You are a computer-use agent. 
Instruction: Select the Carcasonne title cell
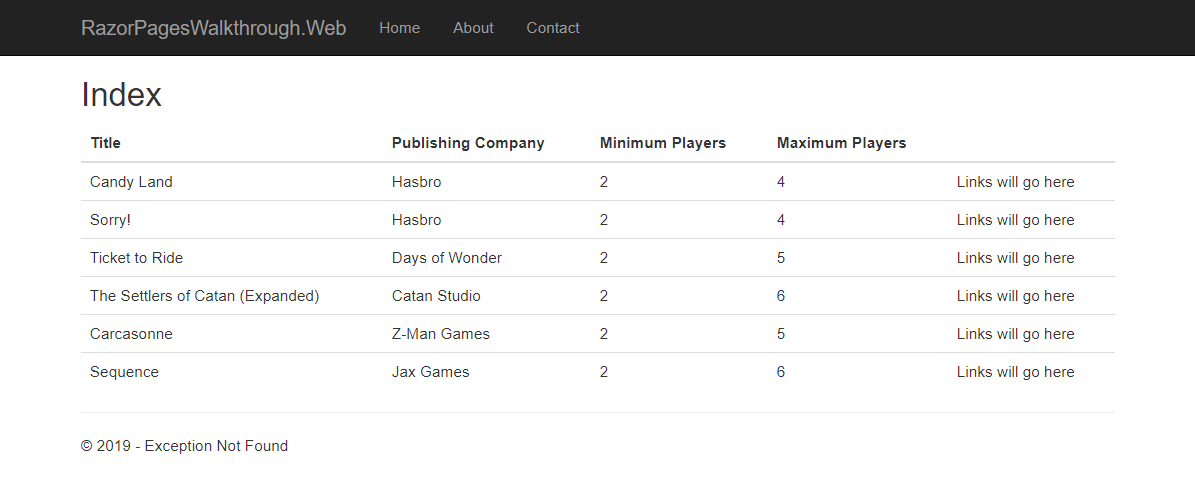131,334
